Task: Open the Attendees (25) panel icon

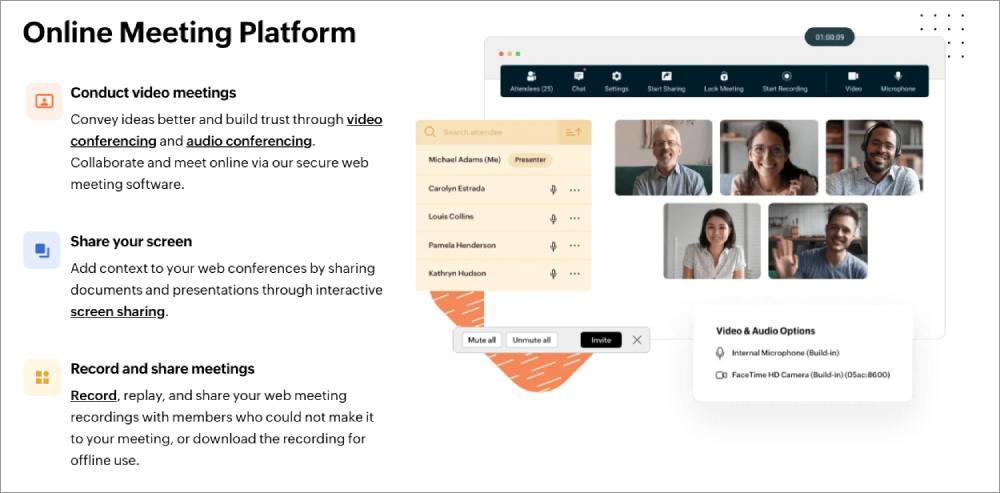Action: coord(531,76)
